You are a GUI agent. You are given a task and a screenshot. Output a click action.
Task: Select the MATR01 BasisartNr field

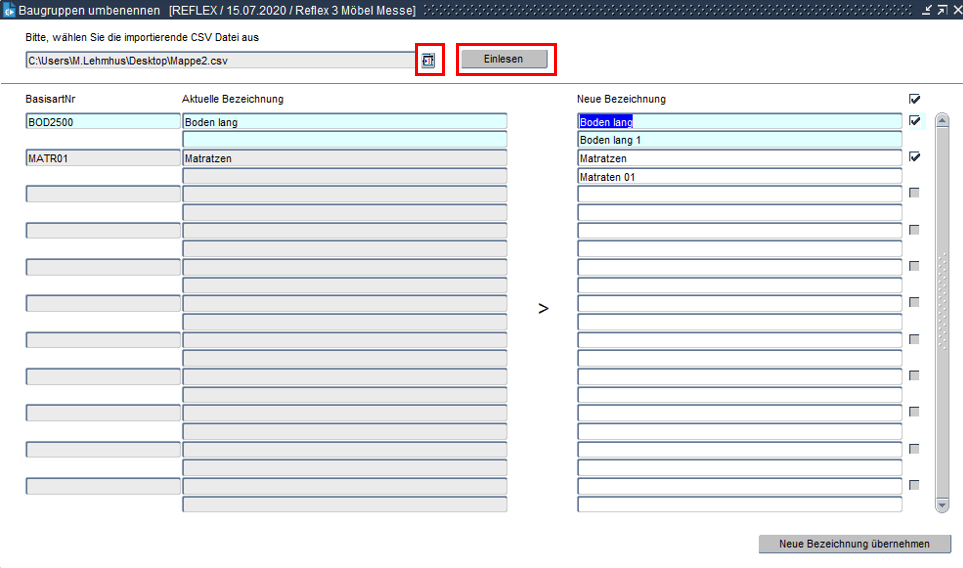102,158
